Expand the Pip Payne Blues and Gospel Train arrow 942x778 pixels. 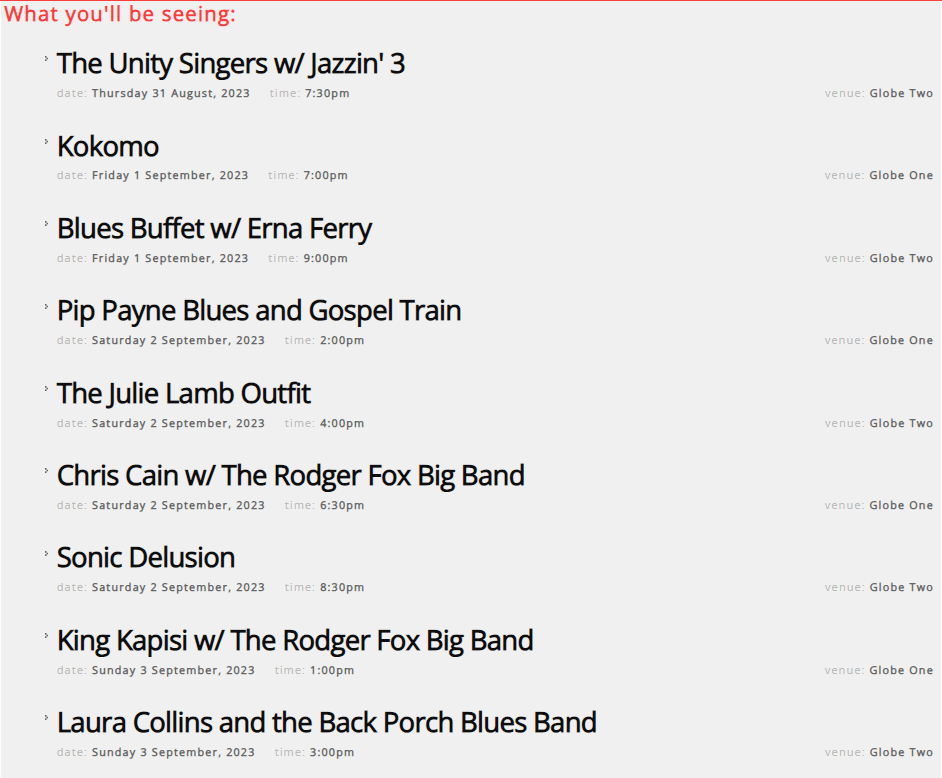46,305
